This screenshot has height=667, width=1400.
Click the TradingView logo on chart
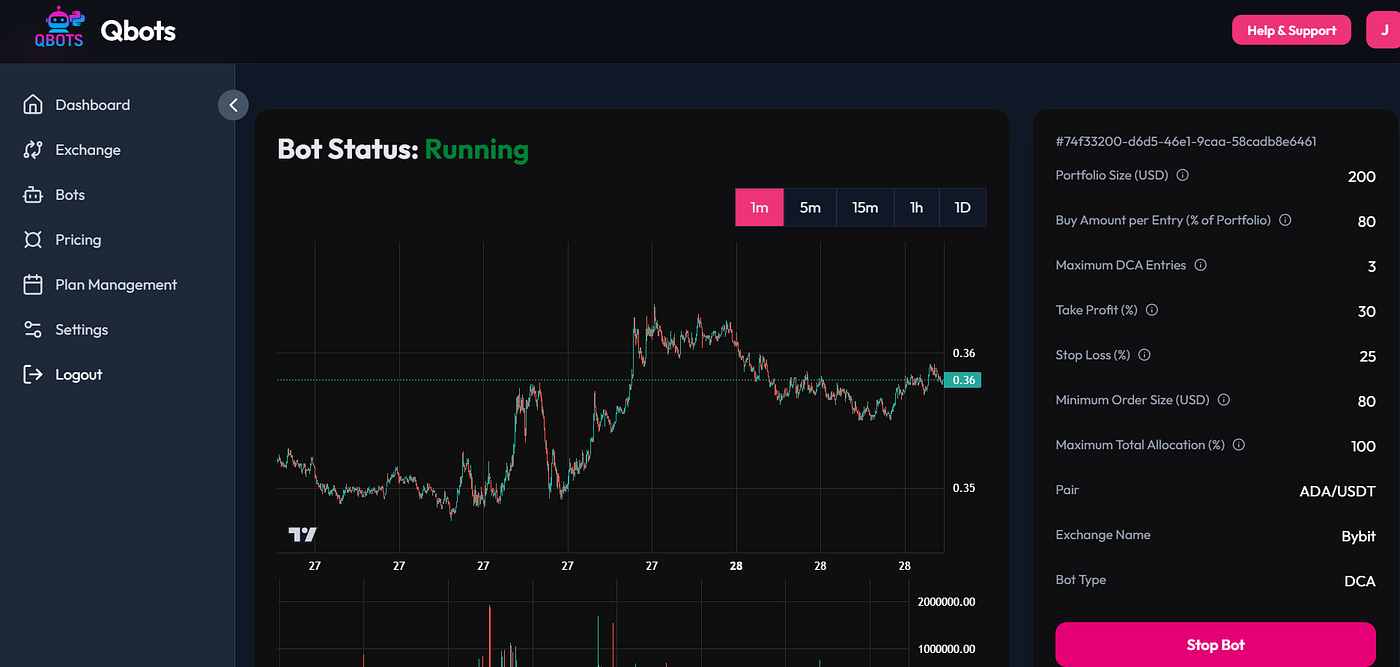(x=302, y=534)
